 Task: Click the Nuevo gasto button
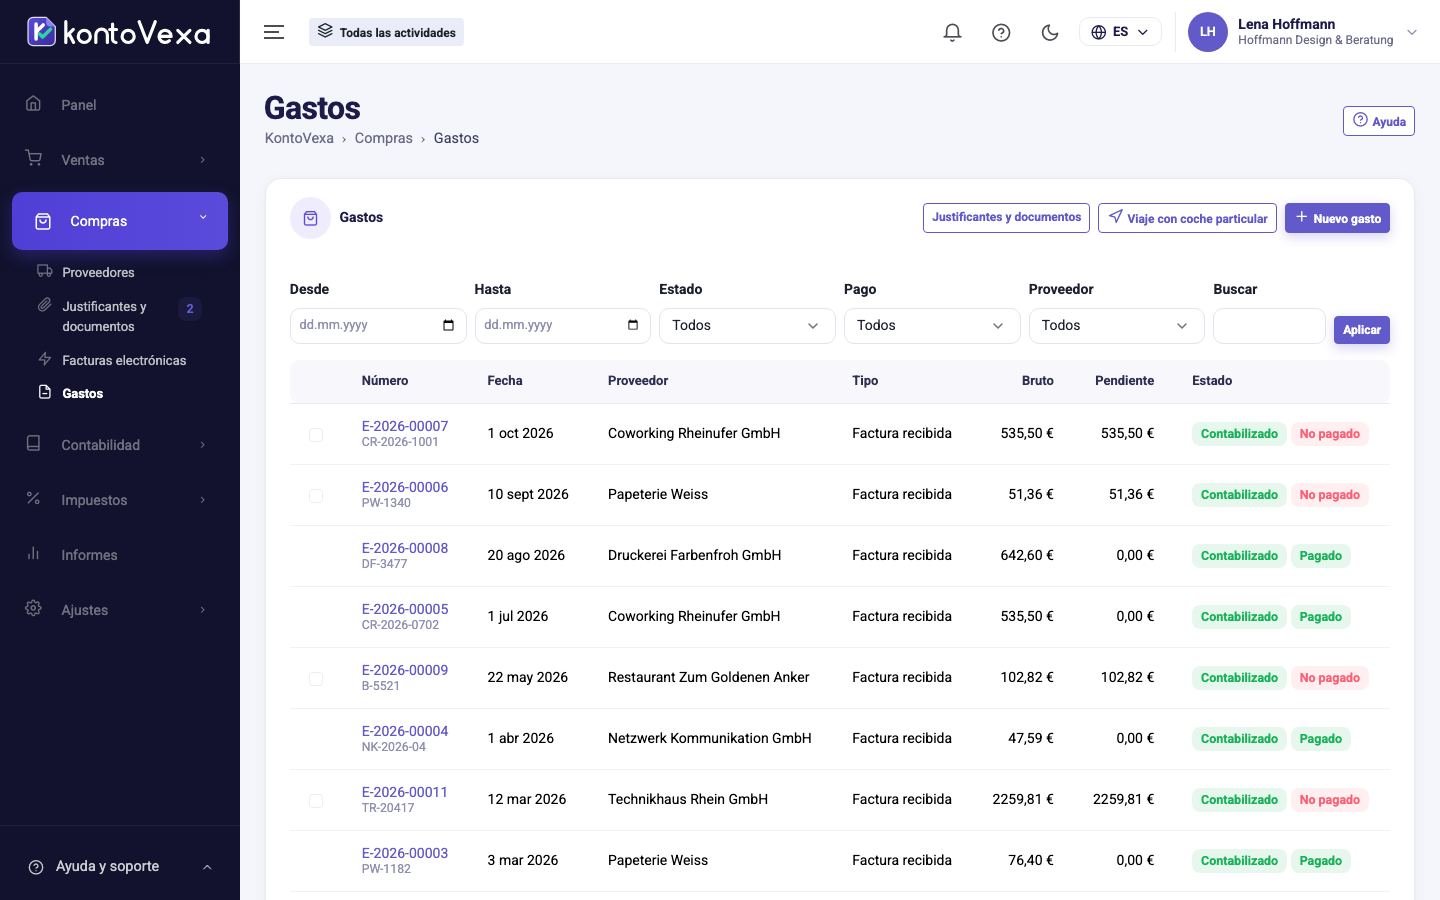[x=1337, y=218]
